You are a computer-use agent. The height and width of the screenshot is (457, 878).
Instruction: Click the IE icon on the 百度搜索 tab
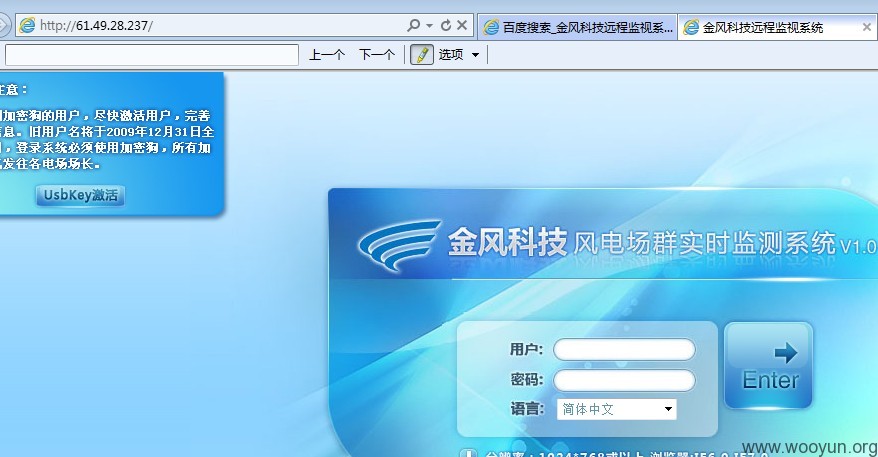tap(491, 27)
